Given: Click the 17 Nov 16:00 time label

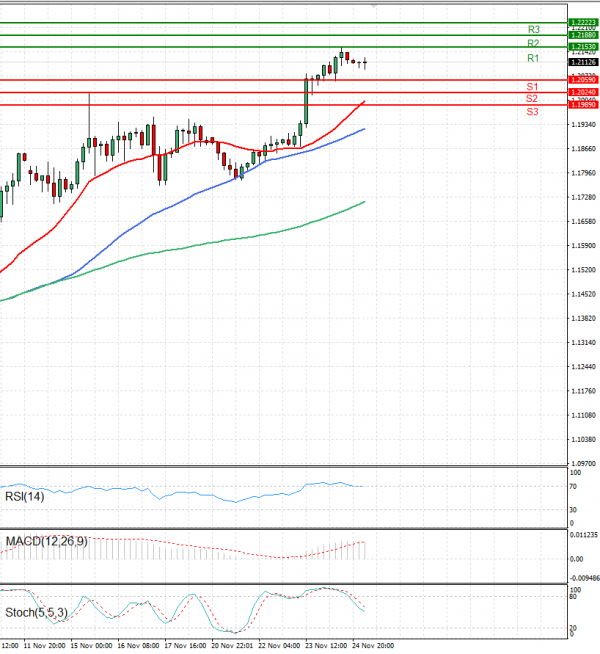Looking at the screenshot, I should click(x=186, y=646).
